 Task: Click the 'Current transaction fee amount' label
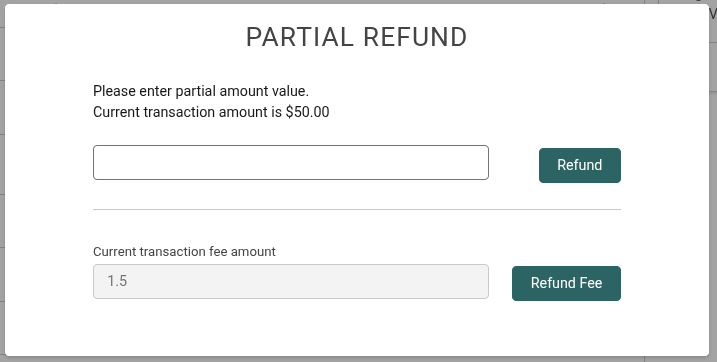click(x=184, y=251)
